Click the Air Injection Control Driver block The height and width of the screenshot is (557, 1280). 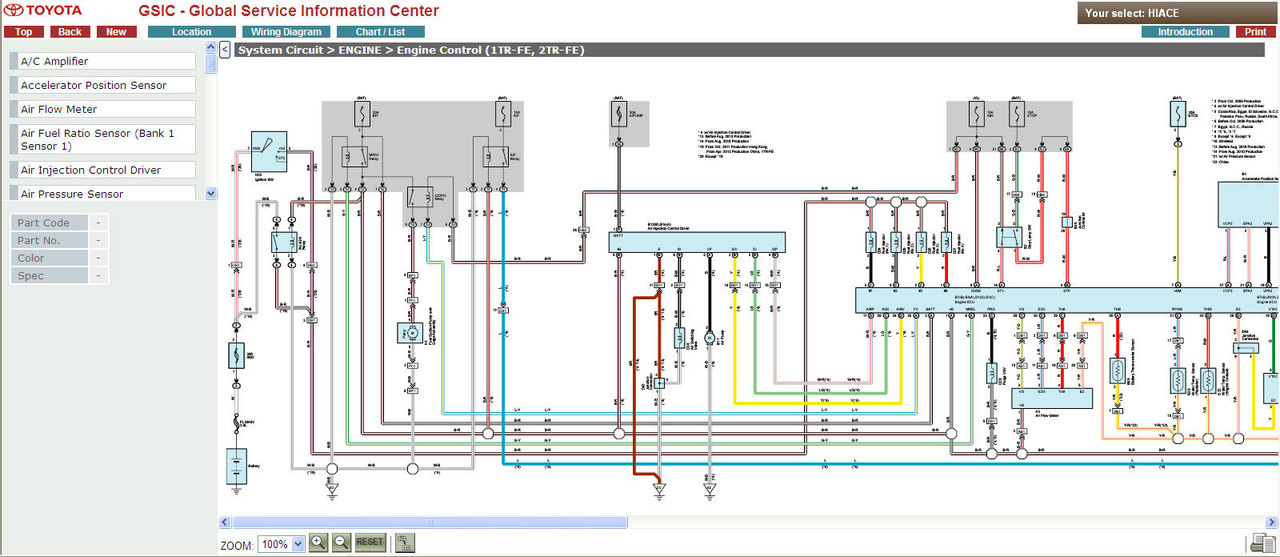coord(698,242)
